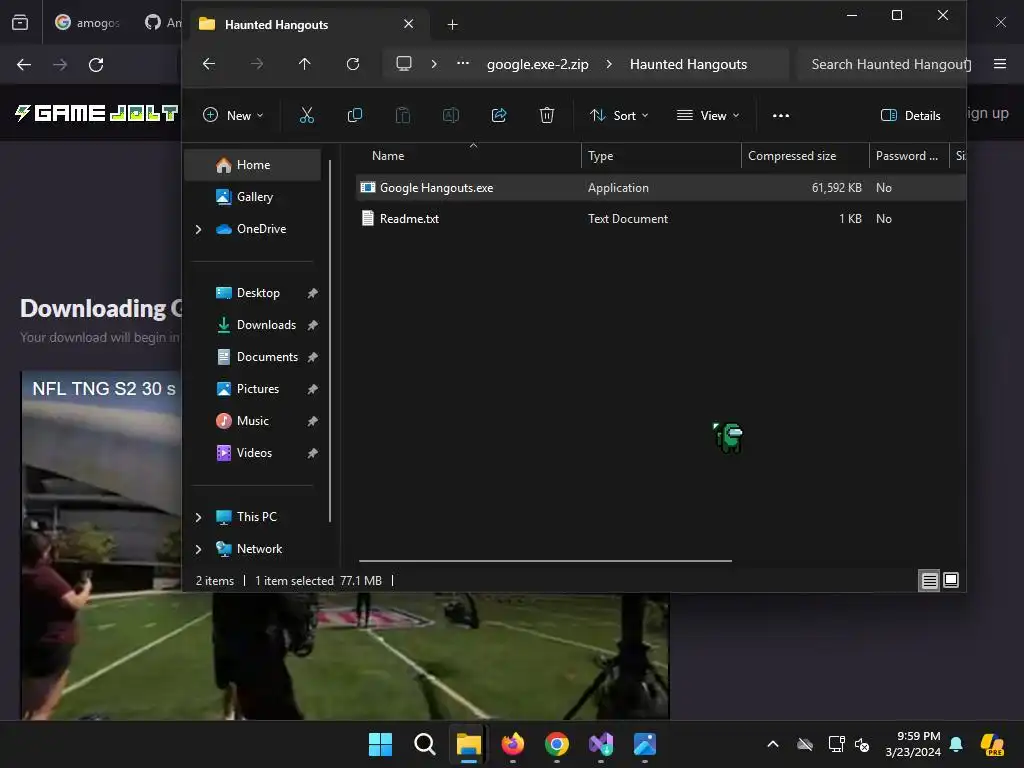1024x768 pixels.
Task: Select the Readme.txt file
Action: coord(660,219)
